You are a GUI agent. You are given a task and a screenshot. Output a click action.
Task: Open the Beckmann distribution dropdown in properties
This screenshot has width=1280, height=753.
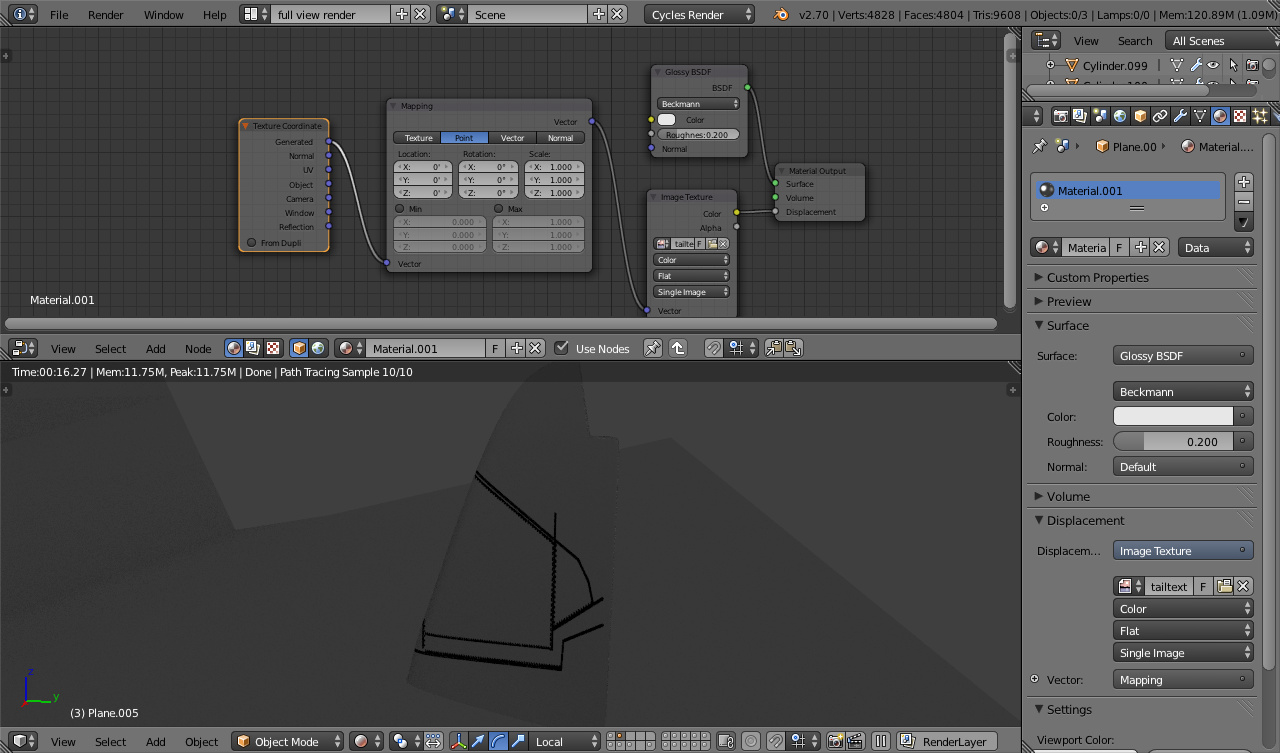click(x=1183, y=392)
